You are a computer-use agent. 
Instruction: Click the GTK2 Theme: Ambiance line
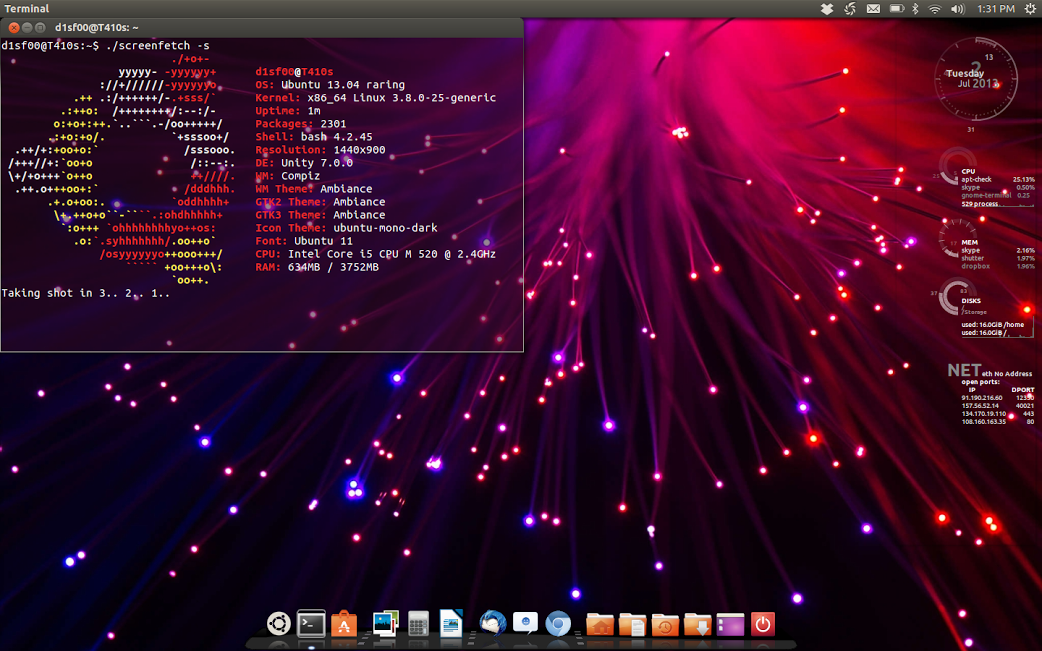tap(320, 202)
